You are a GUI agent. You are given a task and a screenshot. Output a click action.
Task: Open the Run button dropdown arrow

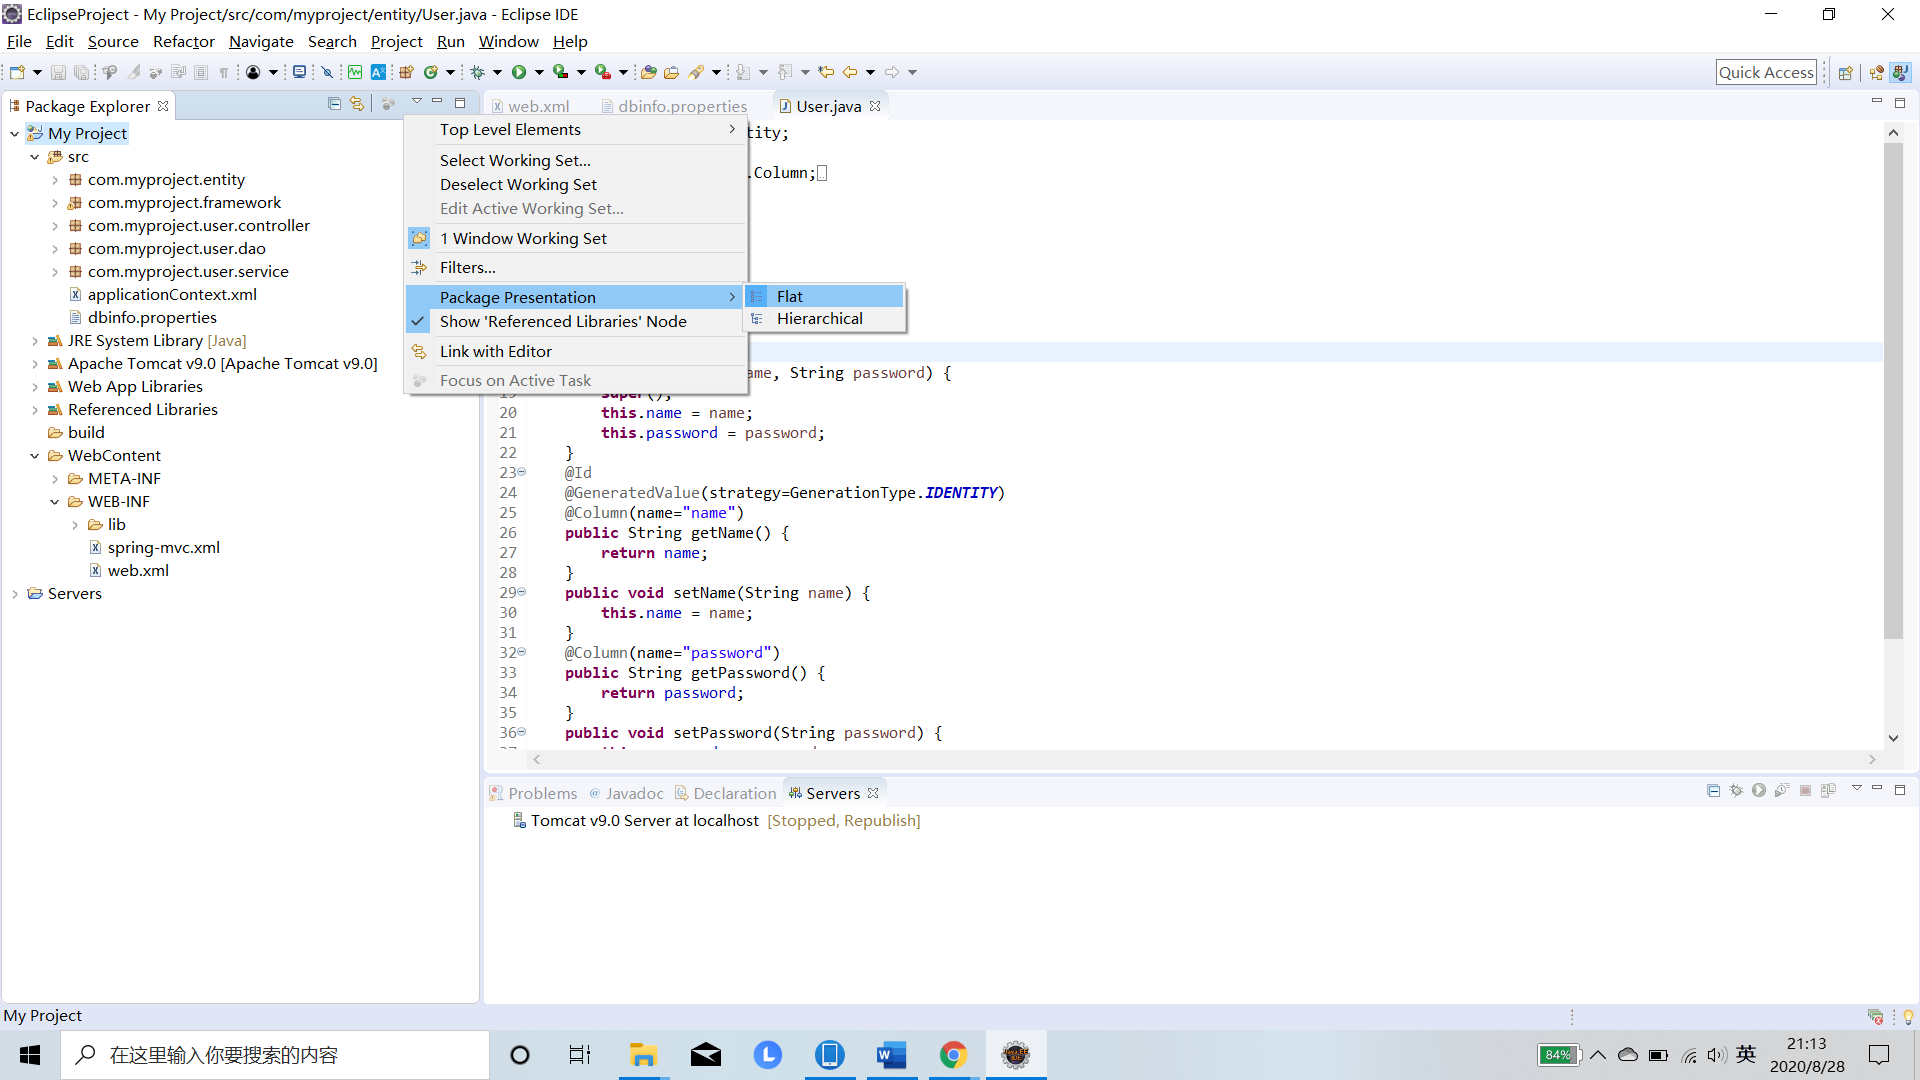pyautogui.click(x=539, y=72)
